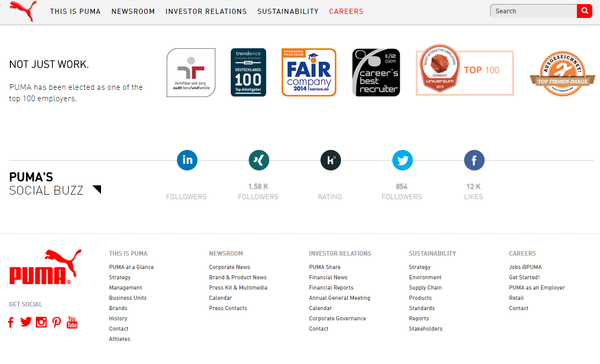Open Get Started! footer link
600x364 pixels.
point(524,277)
